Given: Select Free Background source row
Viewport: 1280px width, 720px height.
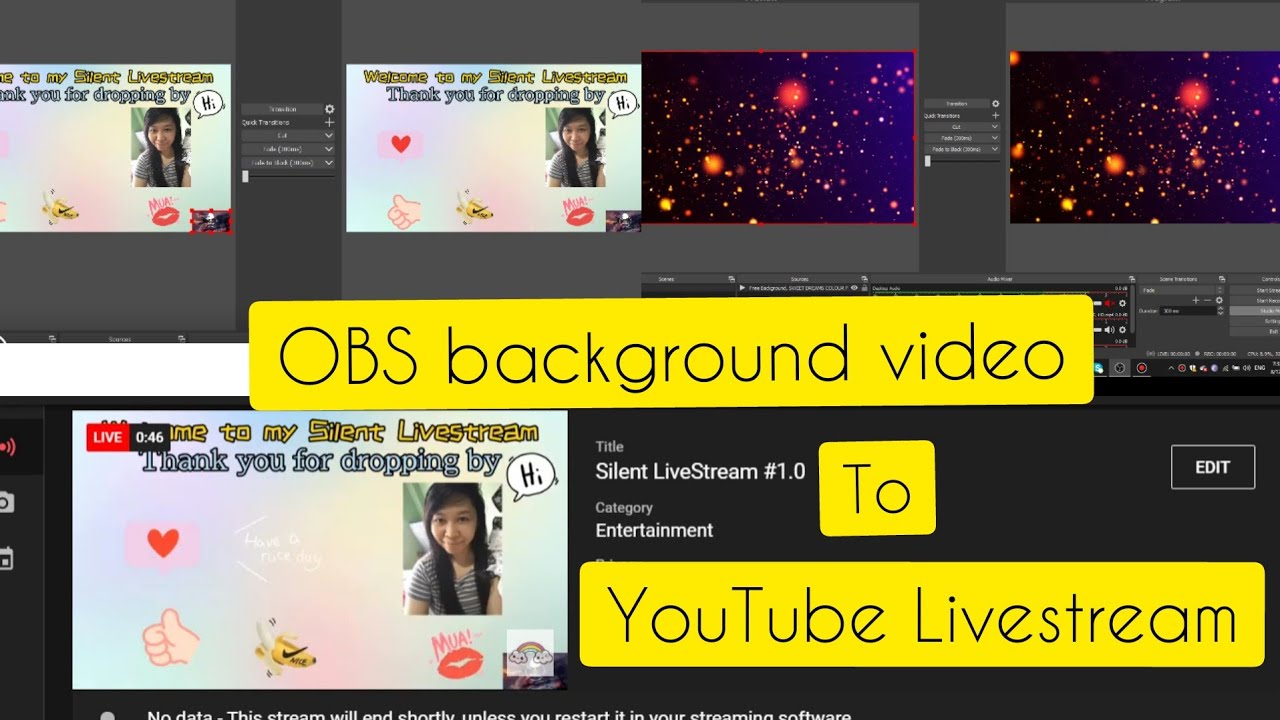Looking at the screenshot, I should pos(802,288).
